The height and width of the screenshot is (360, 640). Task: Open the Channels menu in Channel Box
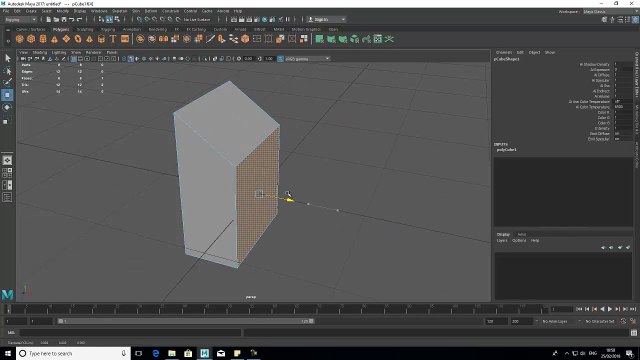[504, 52]
